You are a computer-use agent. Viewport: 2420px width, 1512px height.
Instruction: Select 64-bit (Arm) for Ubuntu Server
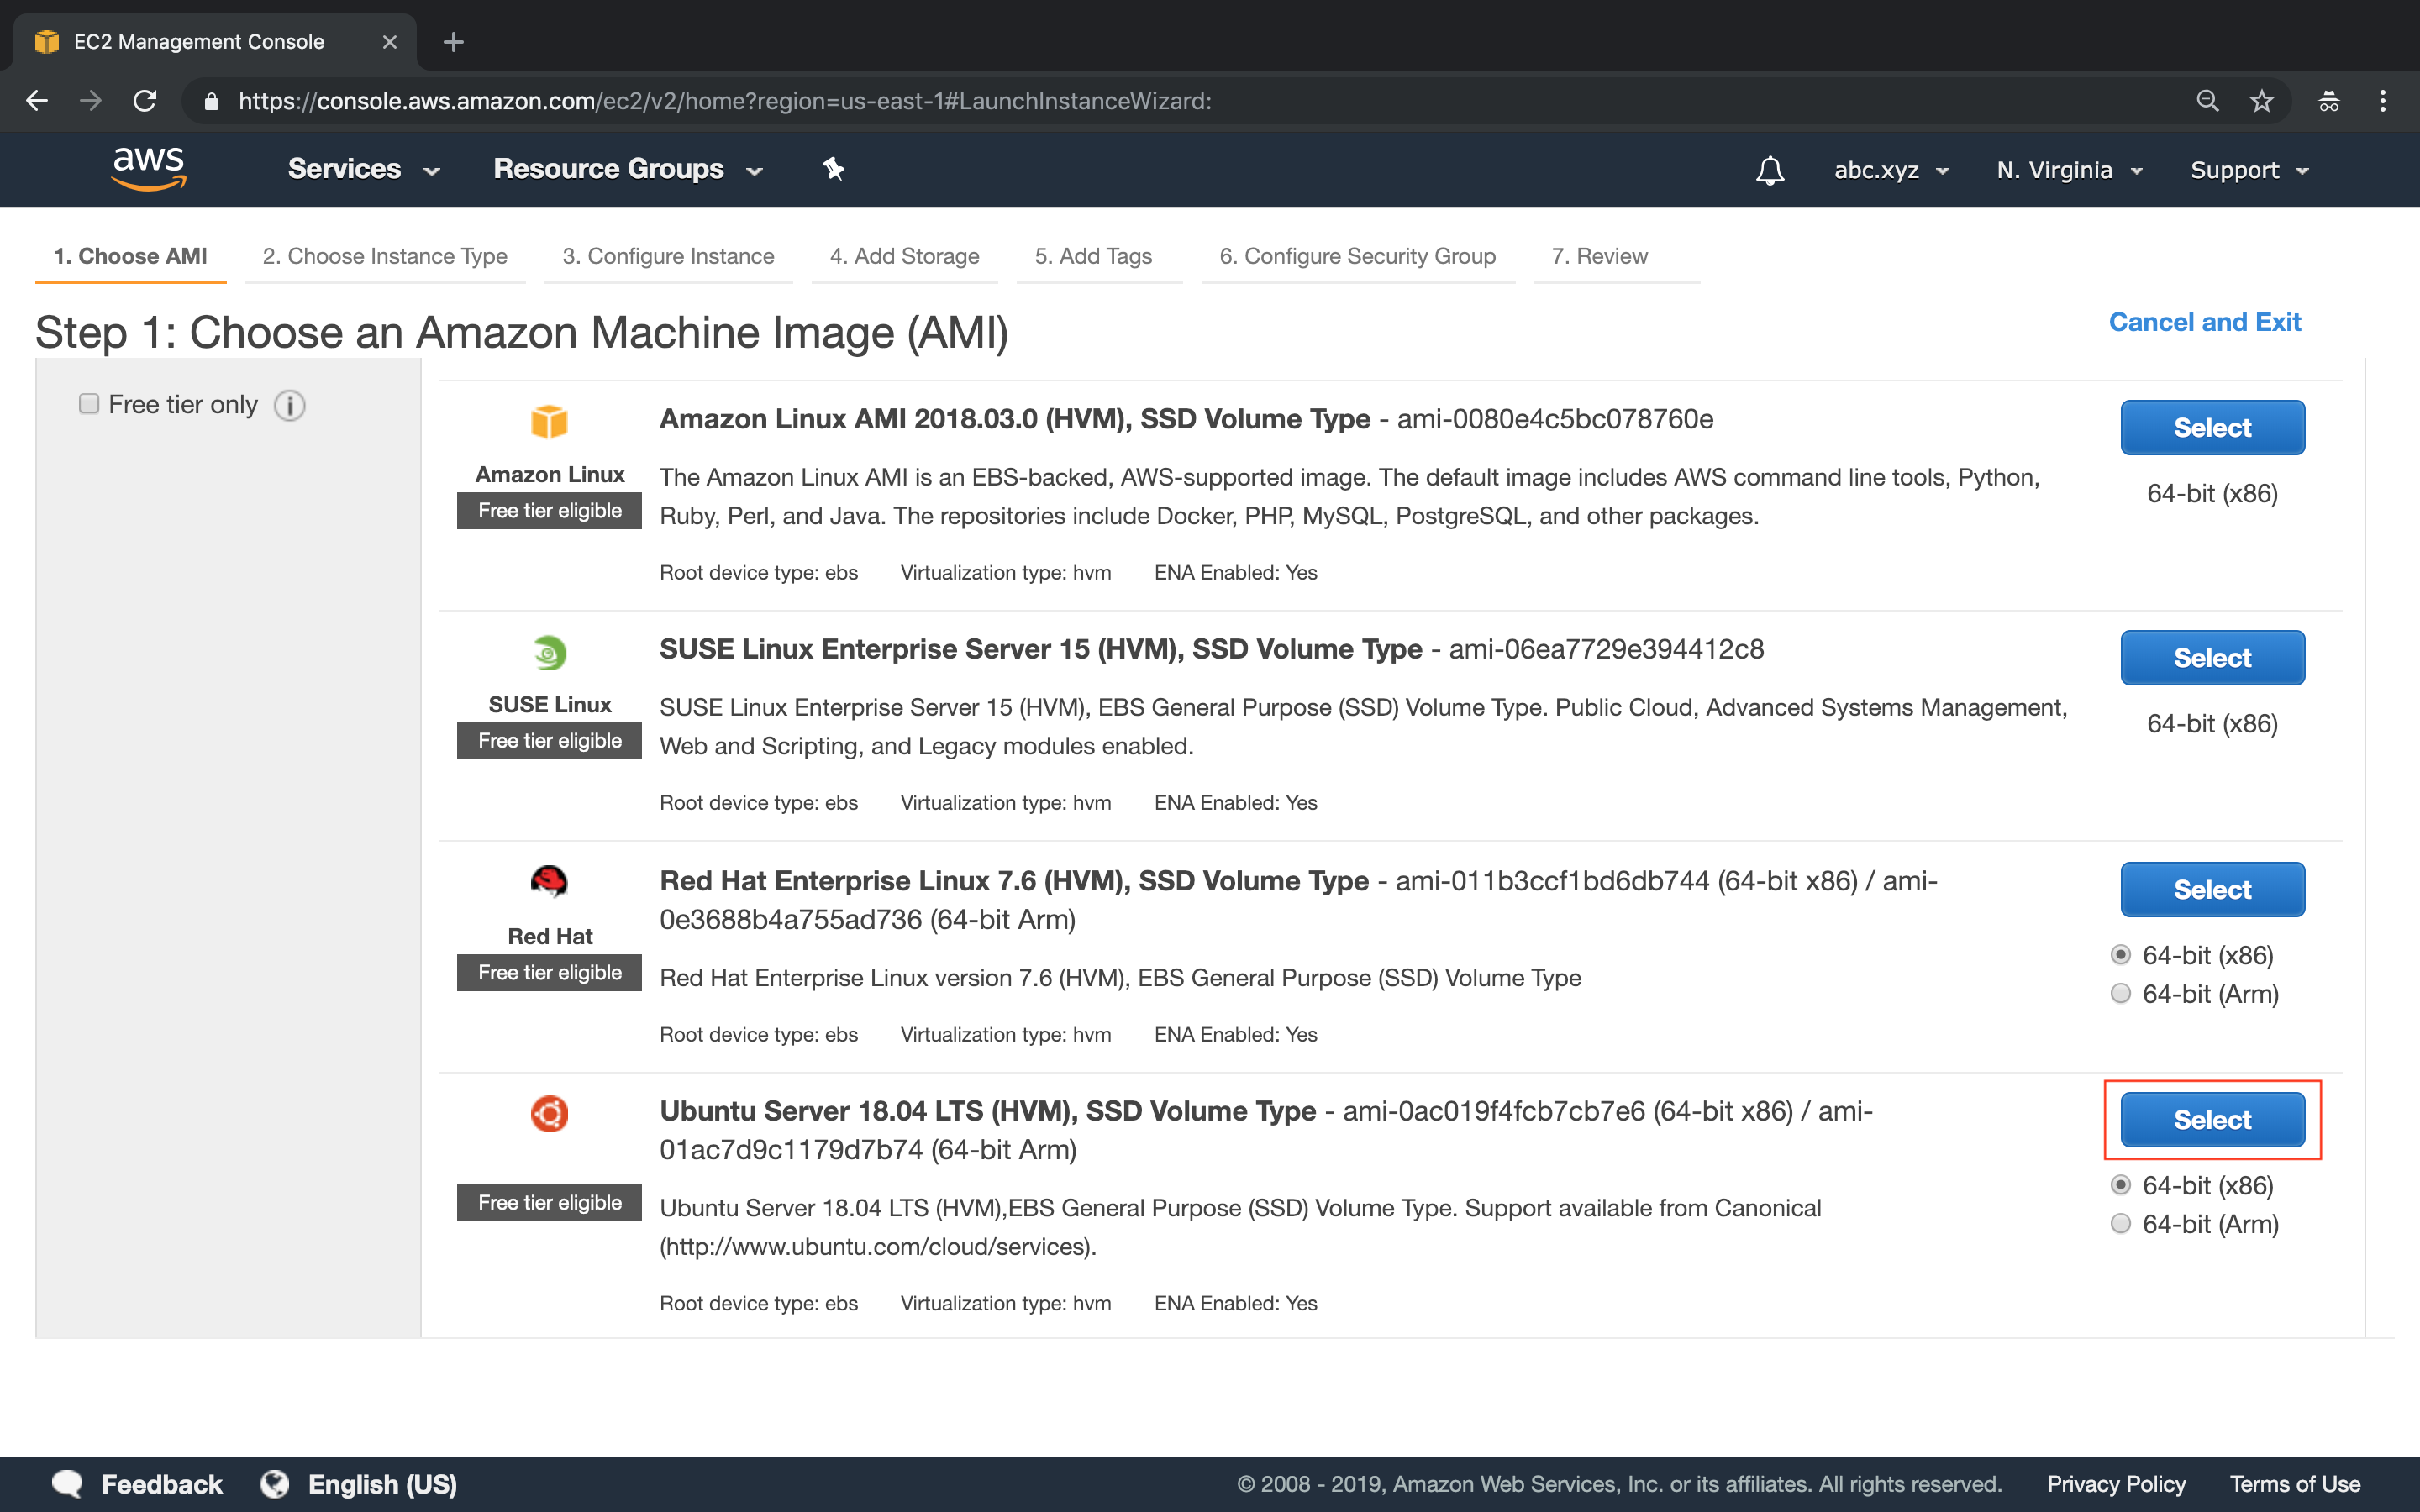pyautogui.click(x=2119, y=1223)
